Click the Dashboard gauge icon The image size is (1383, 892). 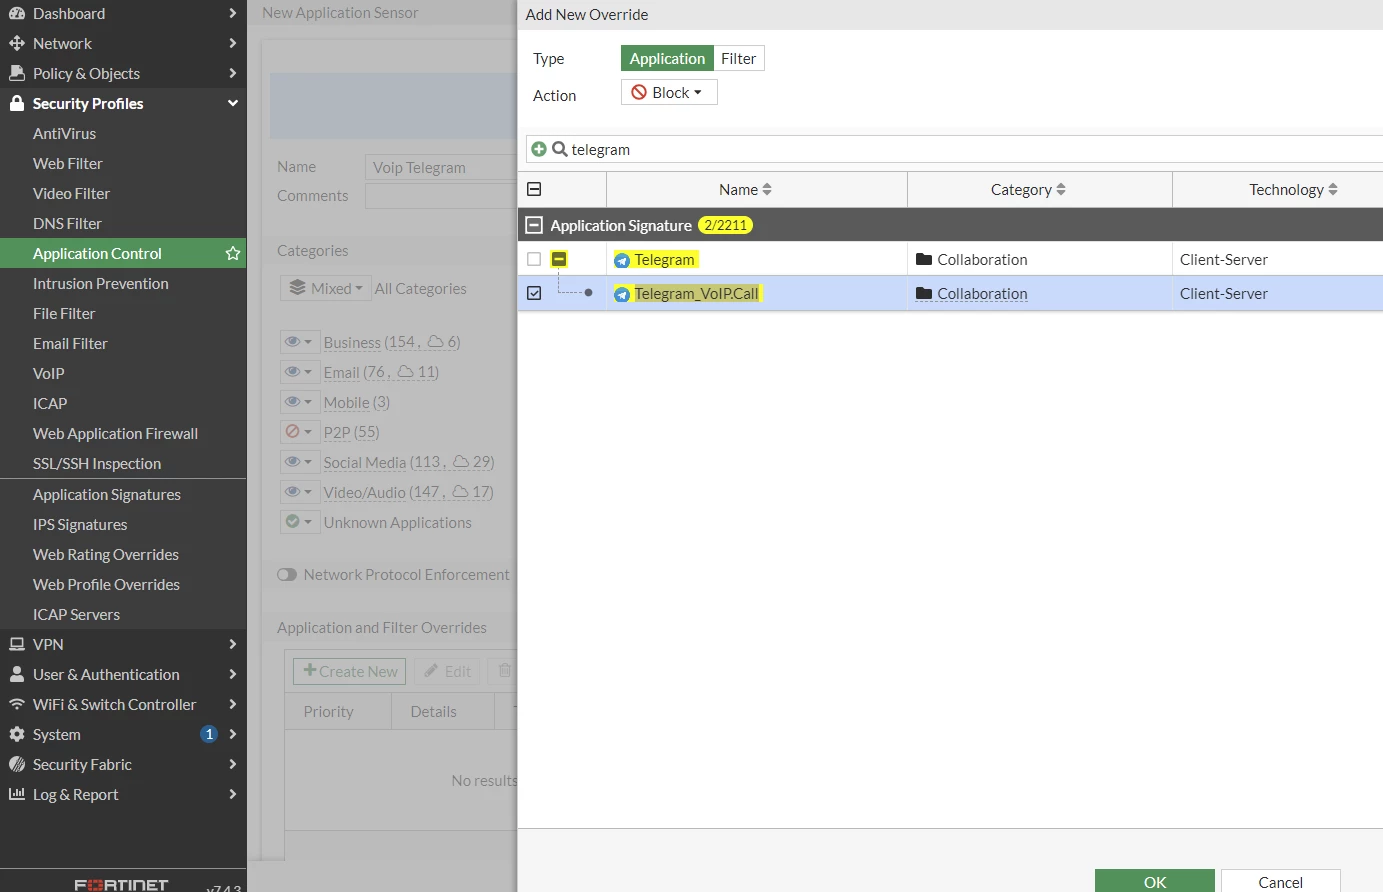click(x=16, y=14)
